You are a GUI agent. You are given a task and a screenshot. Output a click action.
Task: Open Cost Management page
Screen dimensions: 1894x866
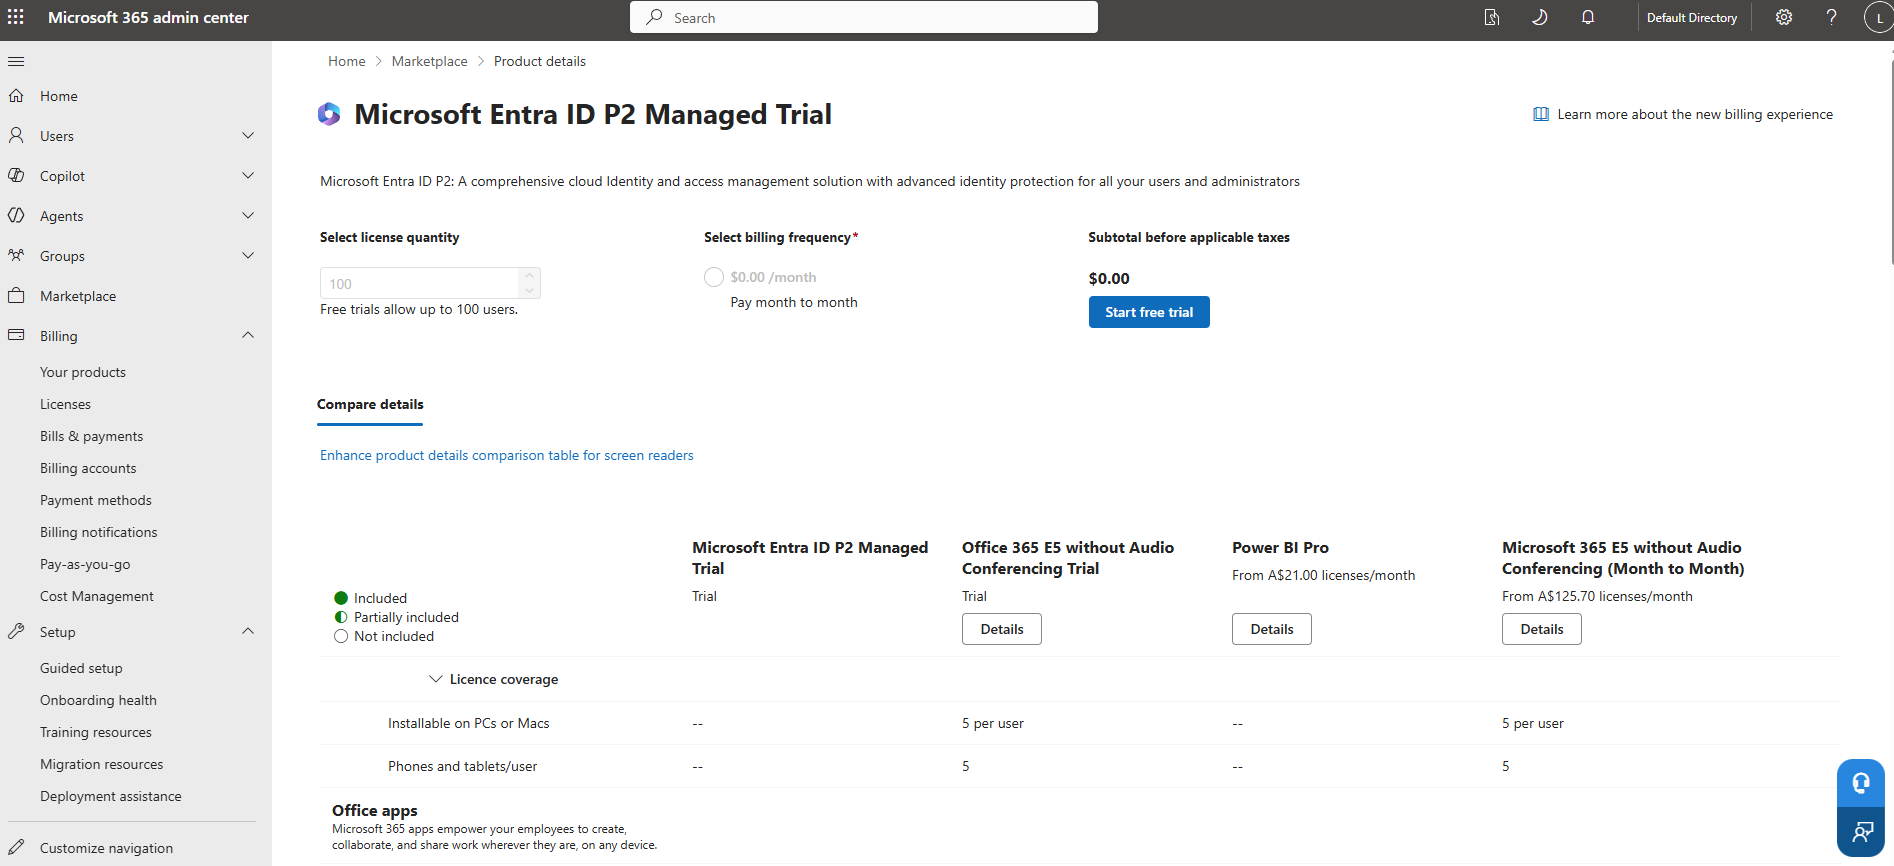[x=97, y=596]
